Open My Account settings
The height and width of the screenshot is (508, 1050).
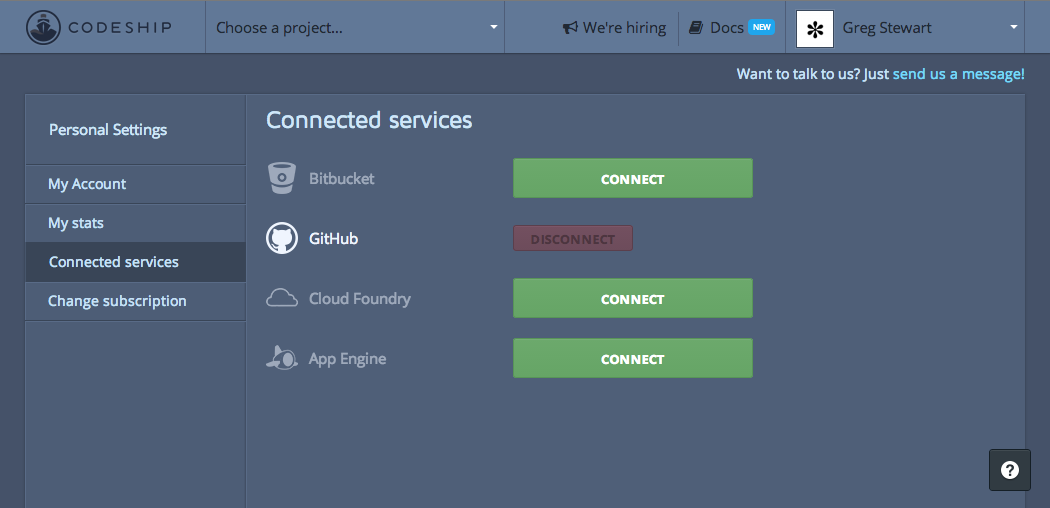pyautogui.click(x=136, y=184)
